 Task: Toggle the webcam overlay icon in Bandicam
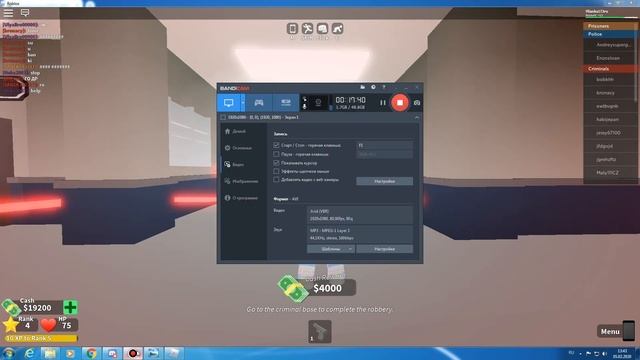318,102
